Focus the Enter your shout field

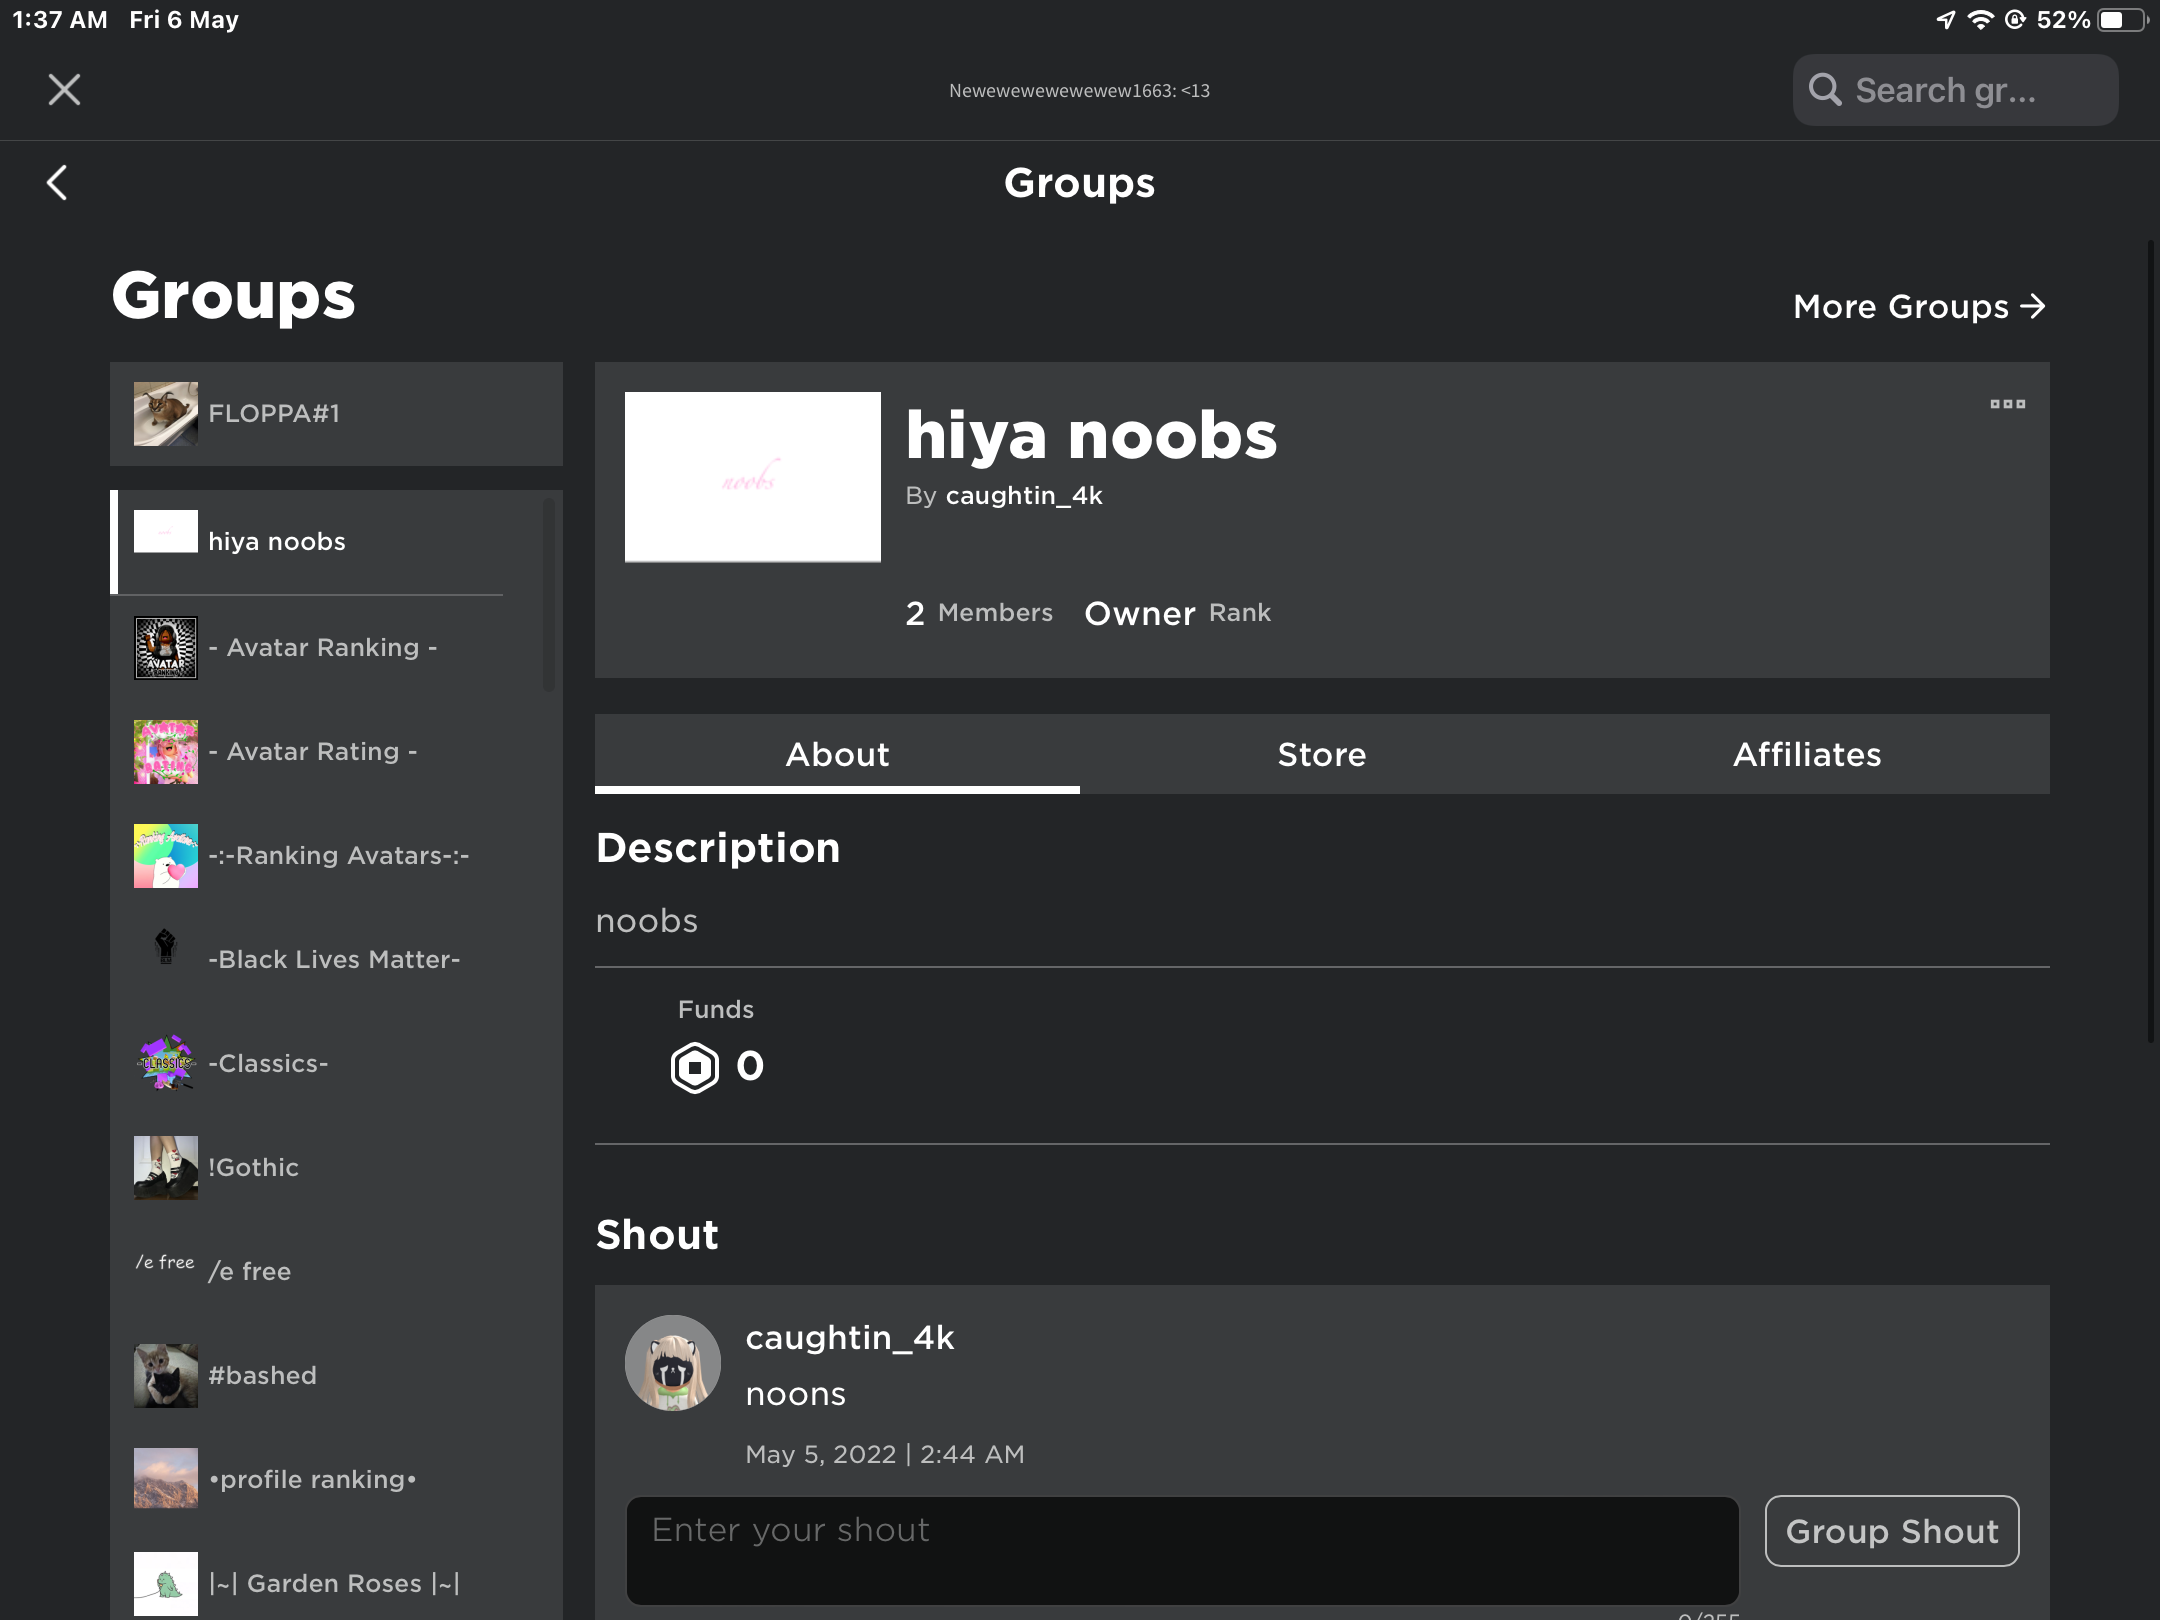click(x=1182, y=1550)
